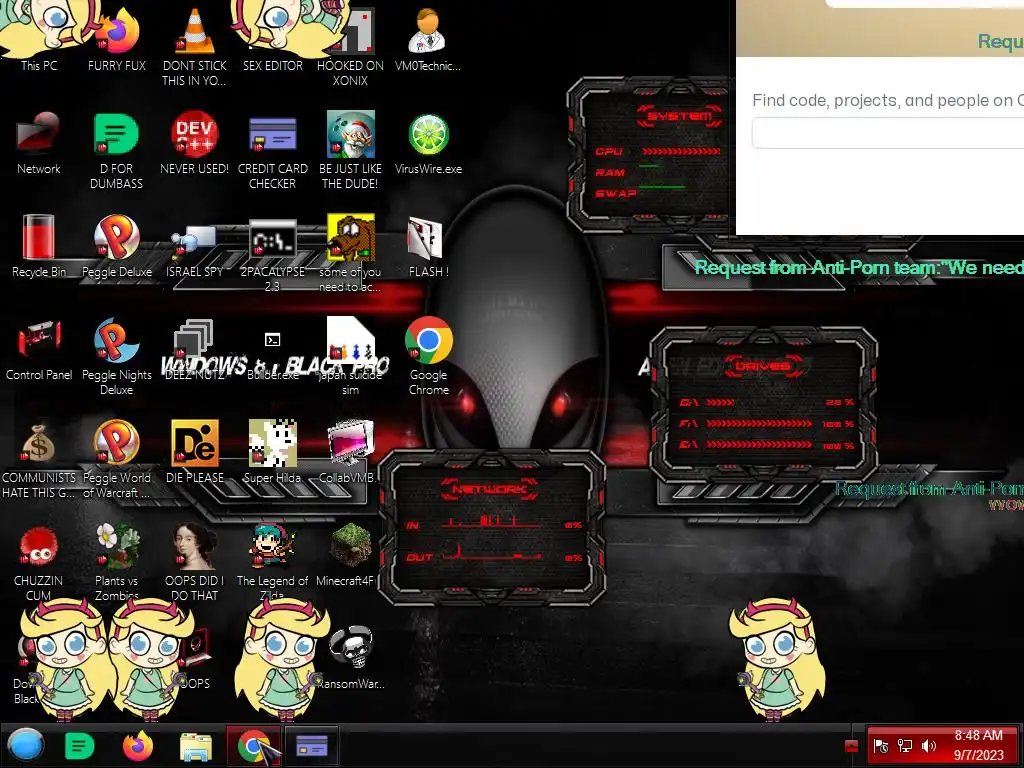Image resolution: width=1024 pixels, height=768 pixels.
Task: Click the DRIVES widget header
Action: coord(763,366)
